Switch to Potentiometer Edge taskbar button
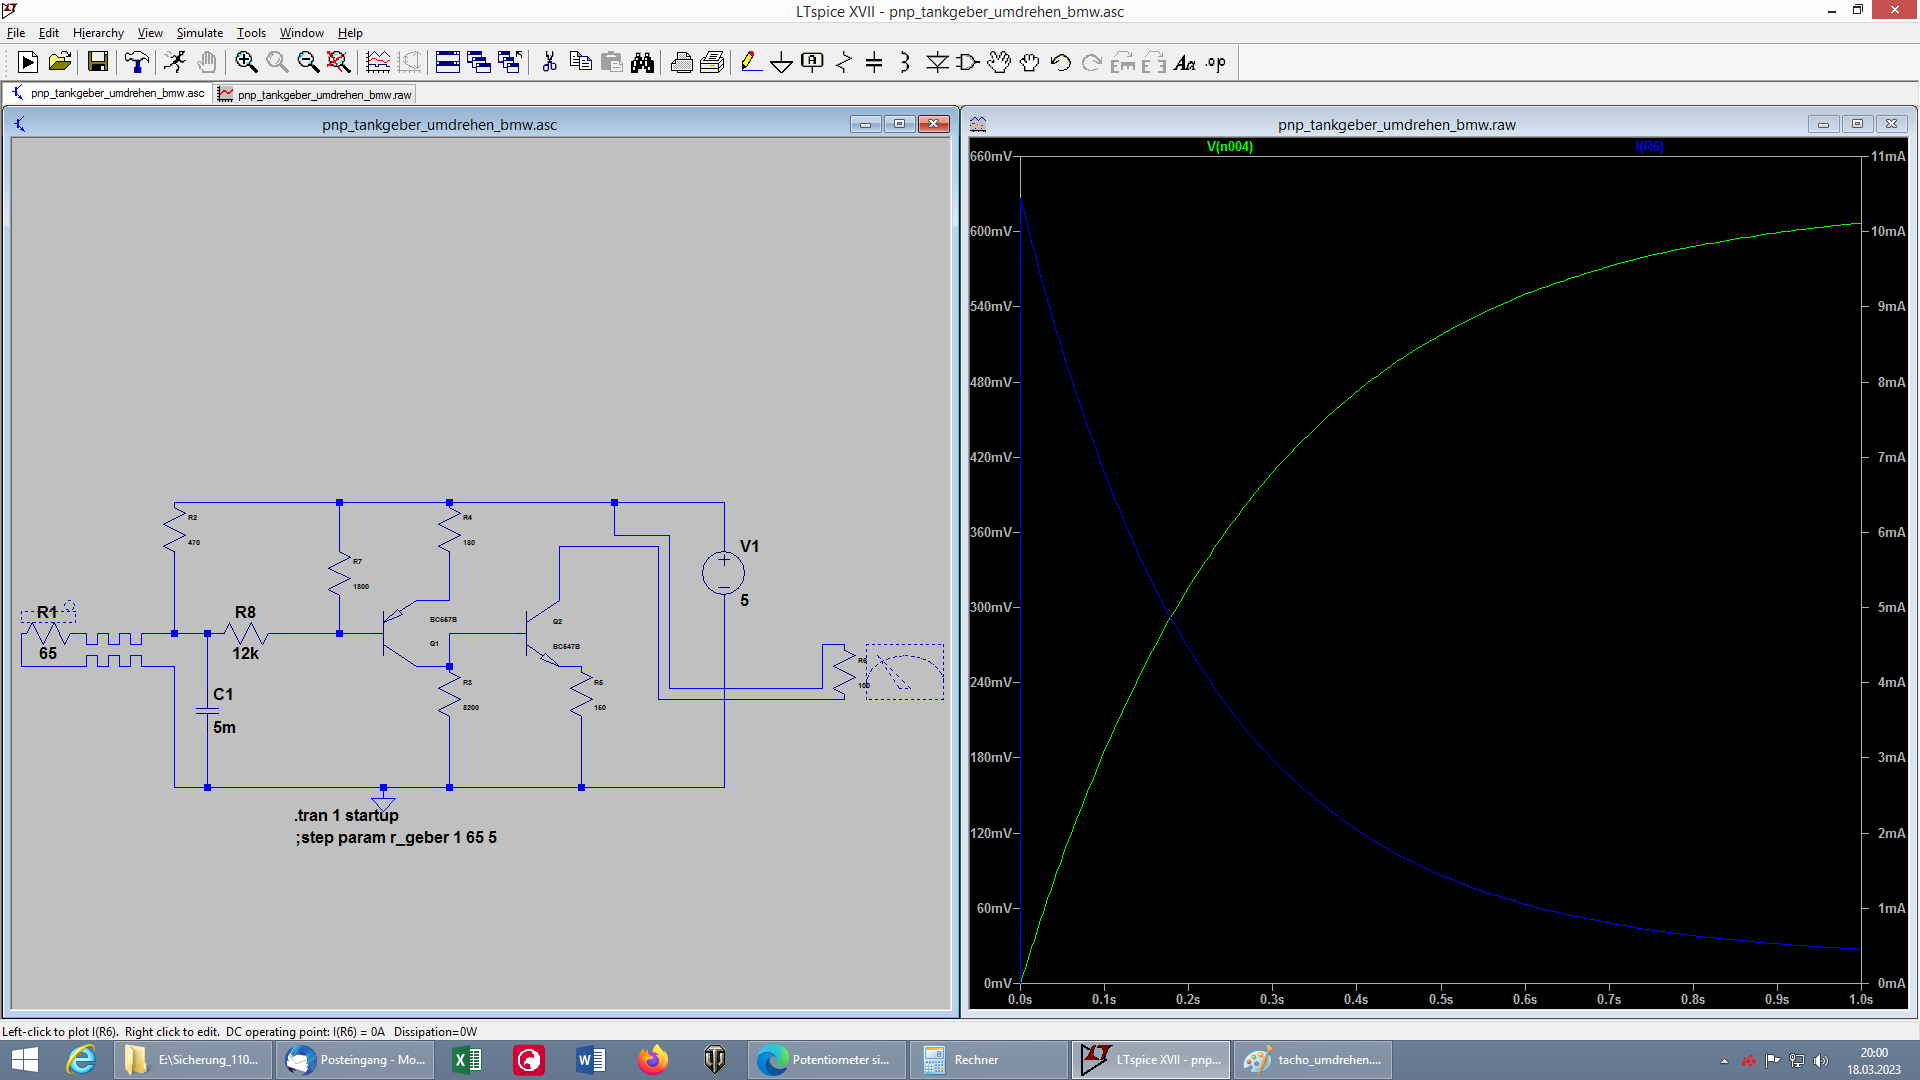Screen dimensions: 1920x1080 pos(827,1060)
